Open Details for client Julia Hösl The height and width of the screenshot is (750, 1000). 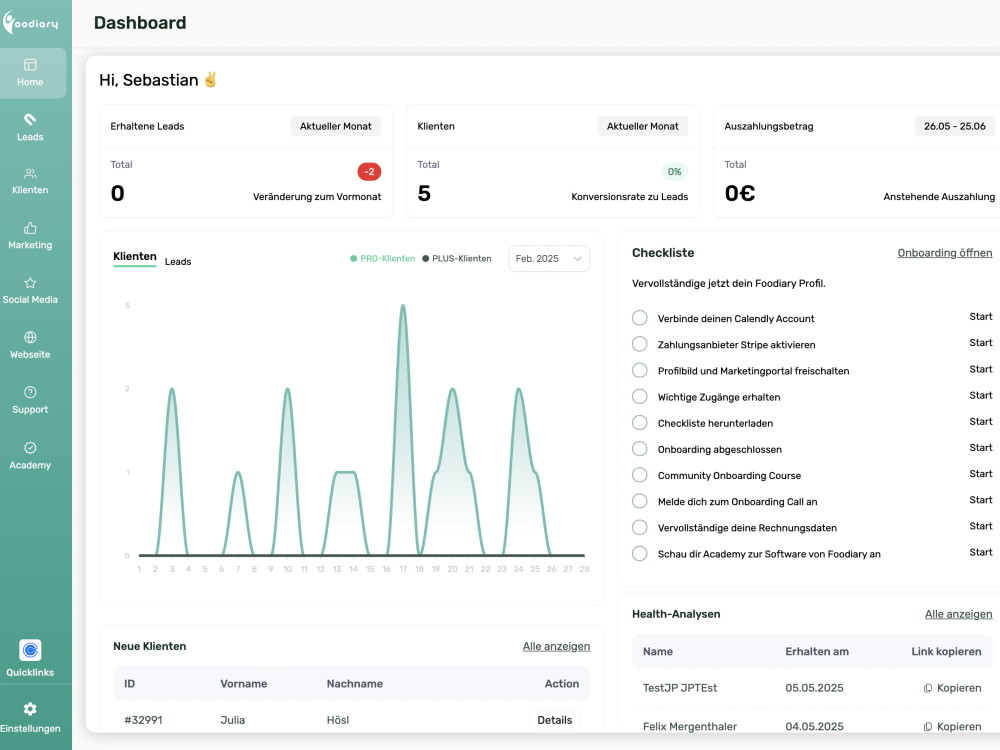[554, 720]
